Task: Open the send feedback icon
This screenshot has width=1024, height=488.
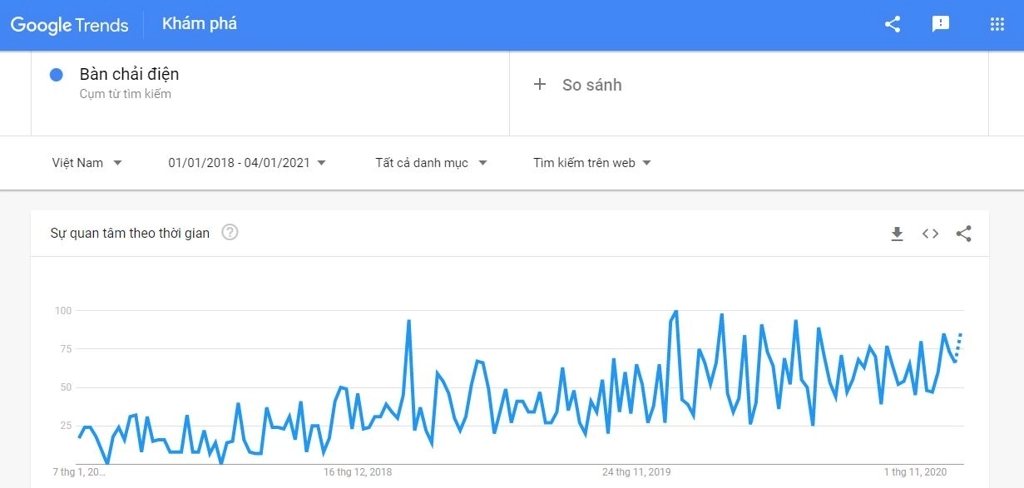Action: [940, 25]
